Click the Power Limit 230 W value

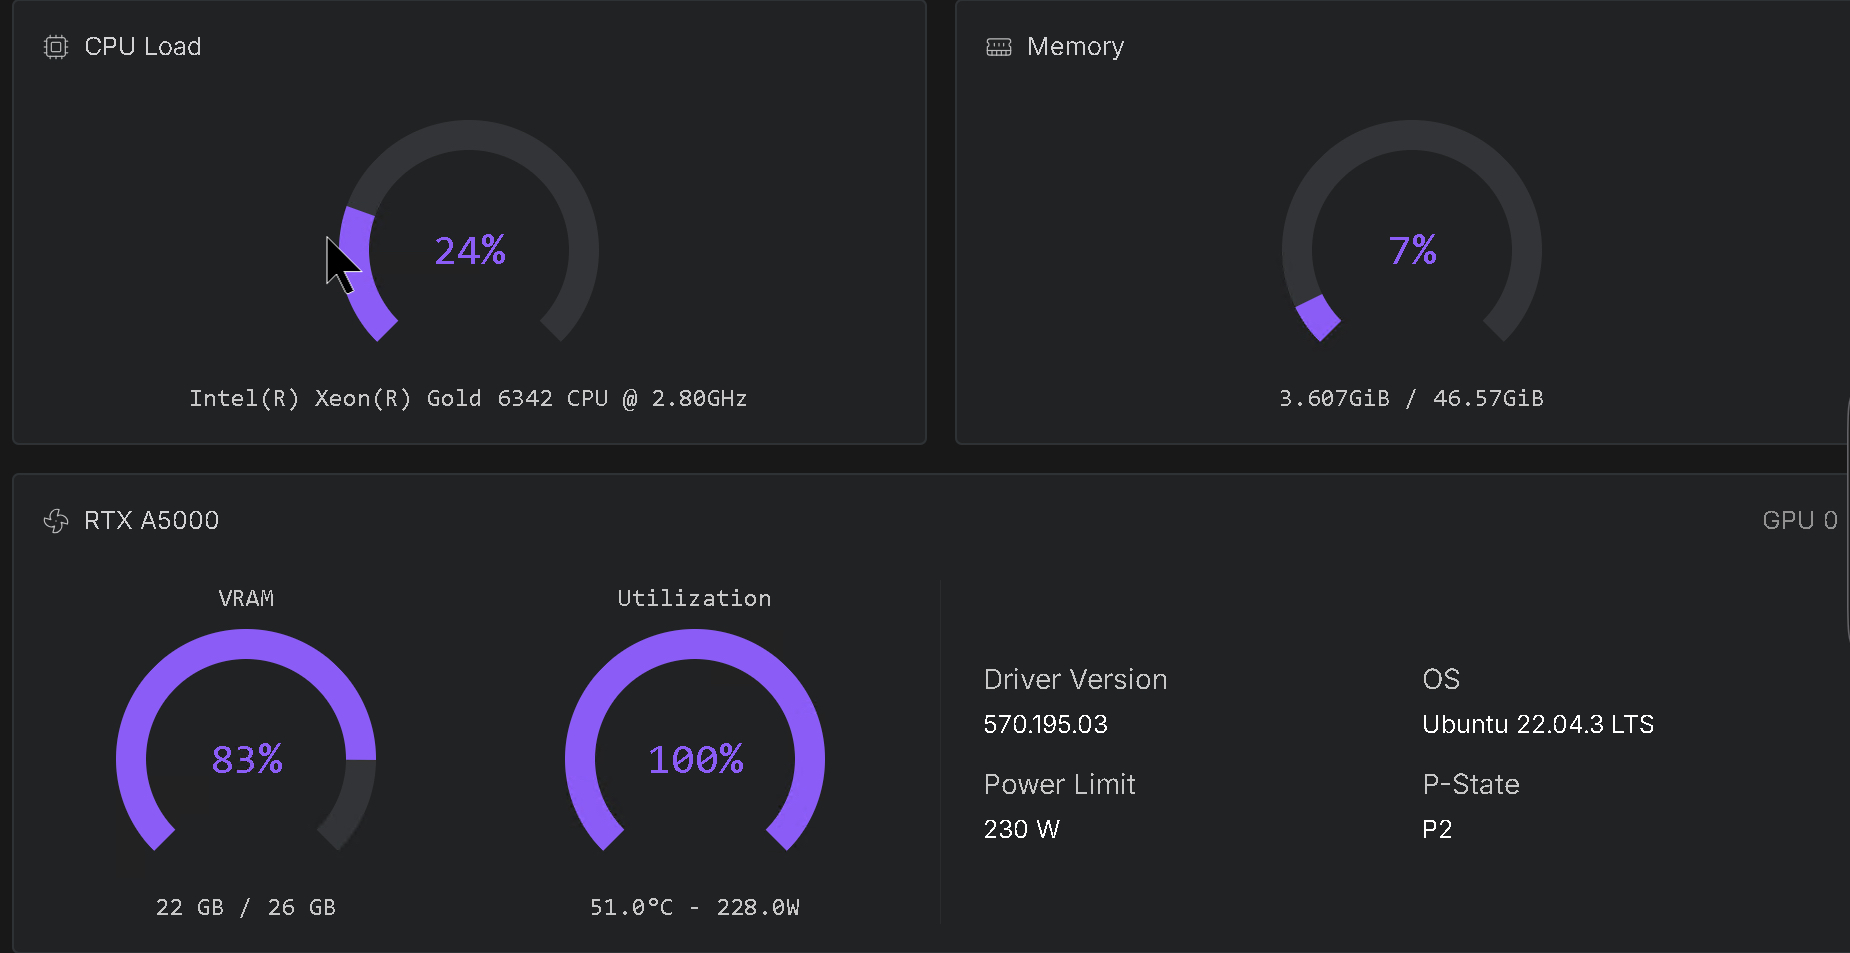(1021, 829)
